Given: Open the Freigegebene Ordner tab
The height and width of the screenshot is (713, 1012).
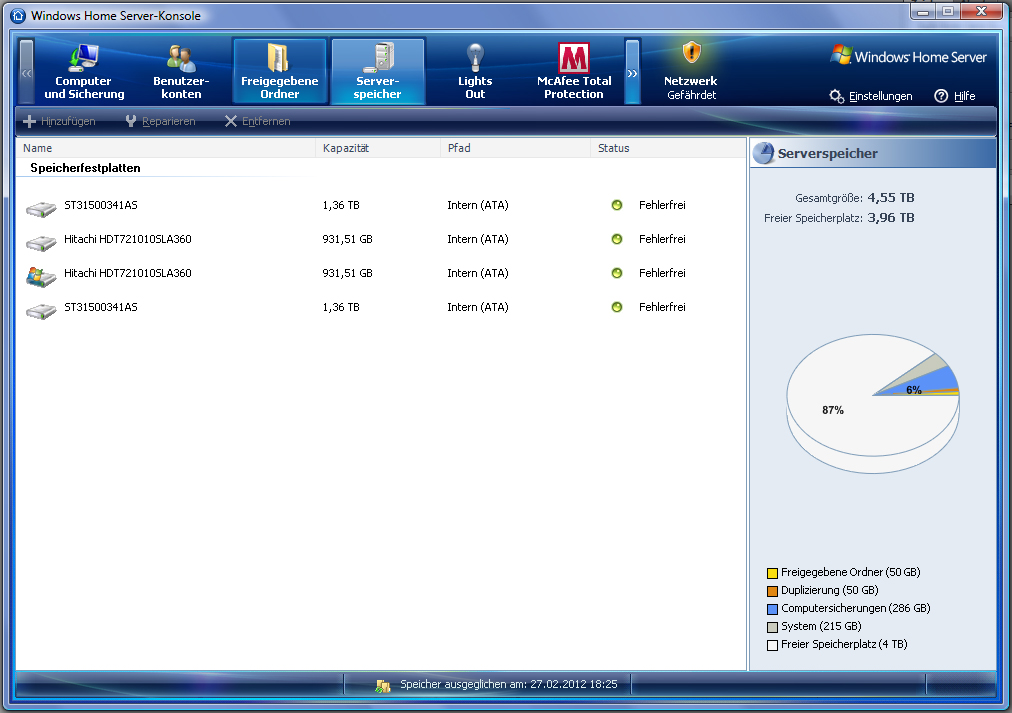Looking at the screenshot, I should click(x=279, y=71).
